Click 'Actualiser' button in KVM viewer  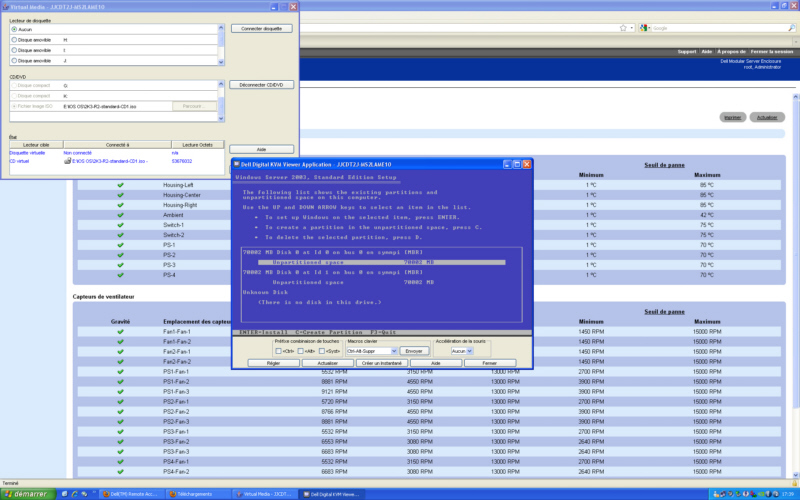point(328,363)
